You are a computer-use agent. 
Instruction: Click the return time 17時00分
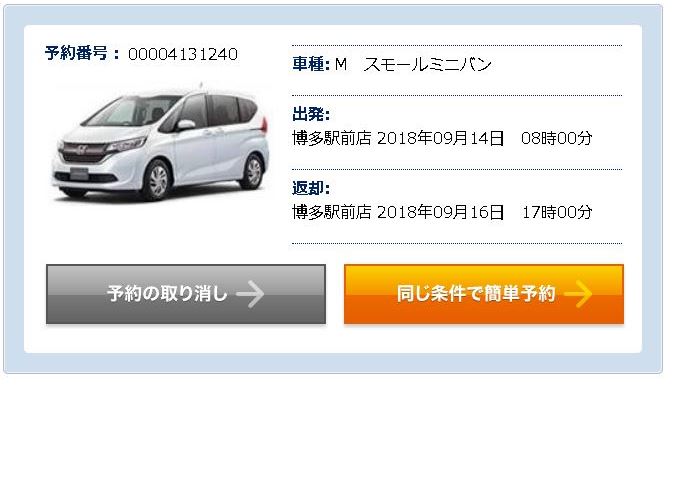click(557, 212)
